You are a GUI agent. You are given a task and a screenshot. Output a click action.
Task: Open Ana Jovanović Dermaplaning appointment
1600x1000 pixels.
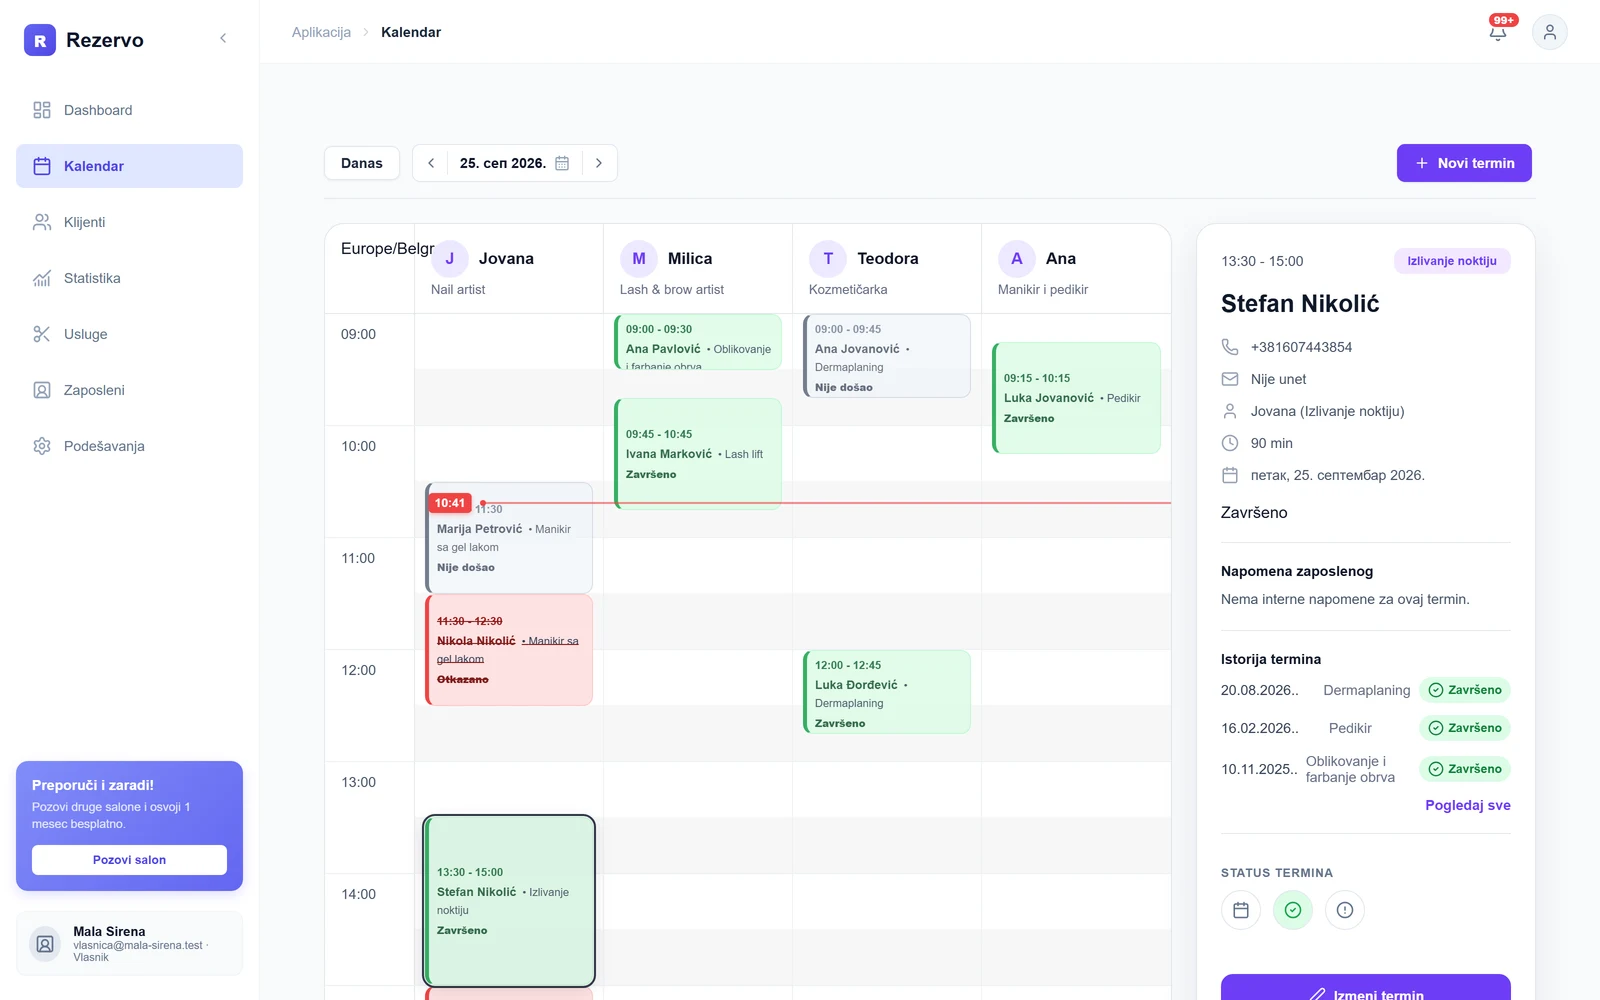coord(887,356)
